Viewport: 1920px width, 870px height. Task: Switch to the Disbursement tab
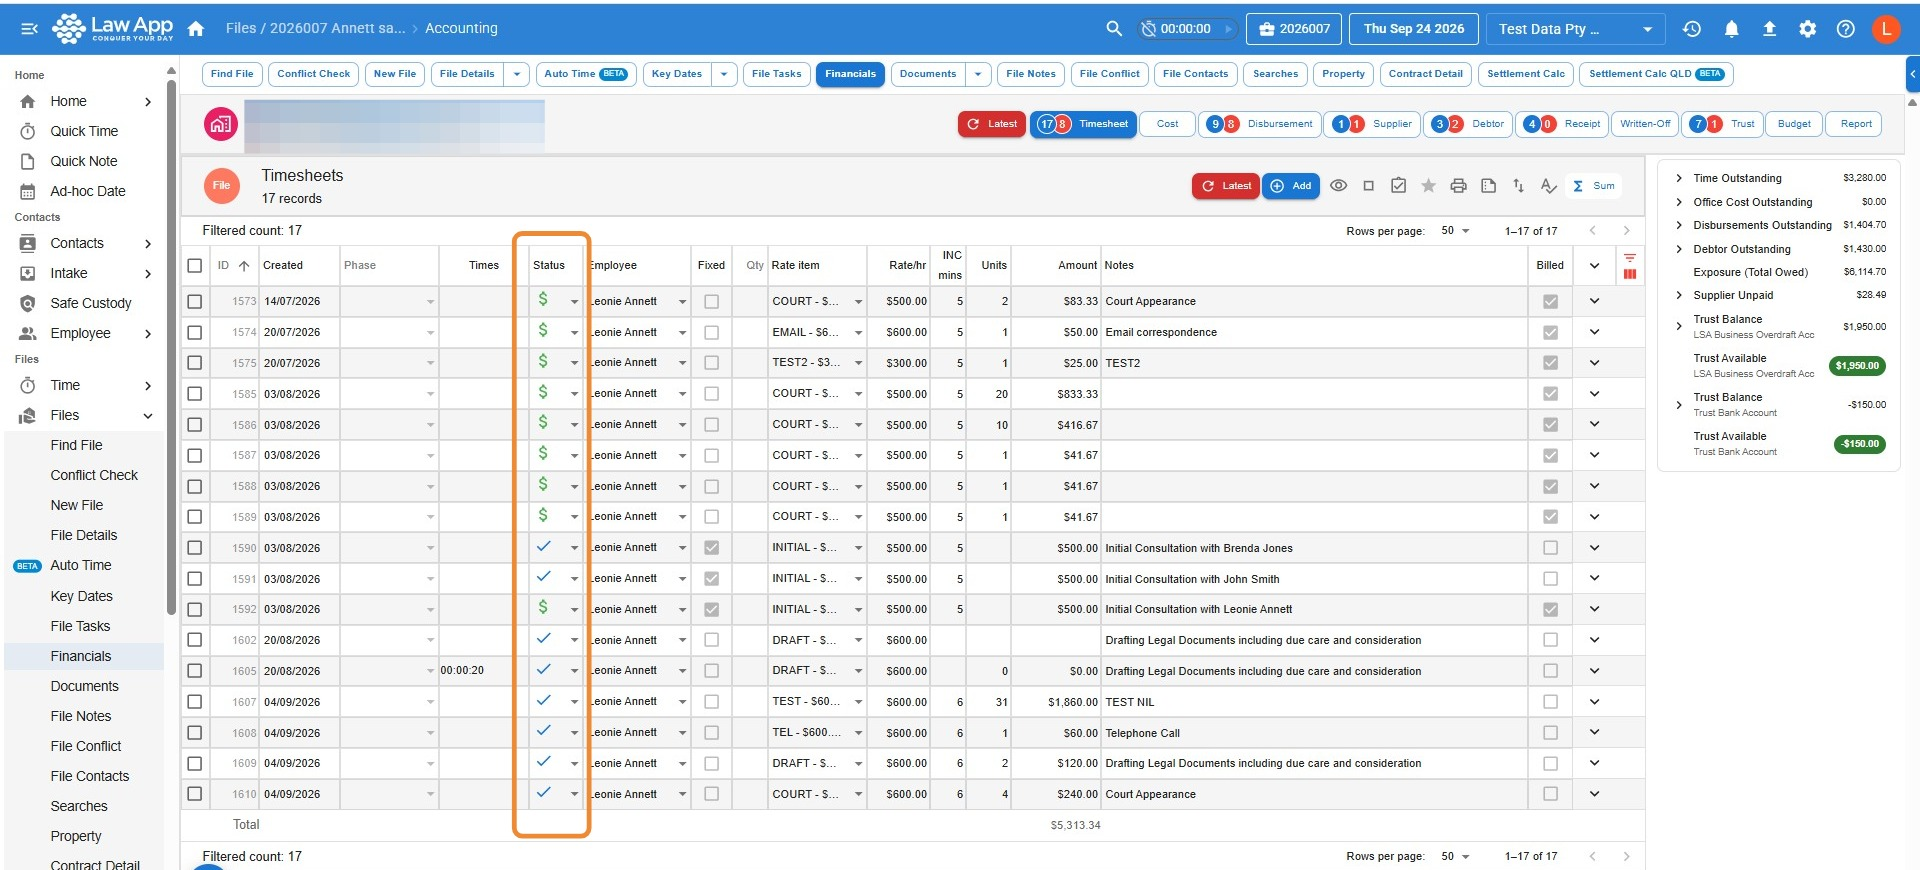1260,124
